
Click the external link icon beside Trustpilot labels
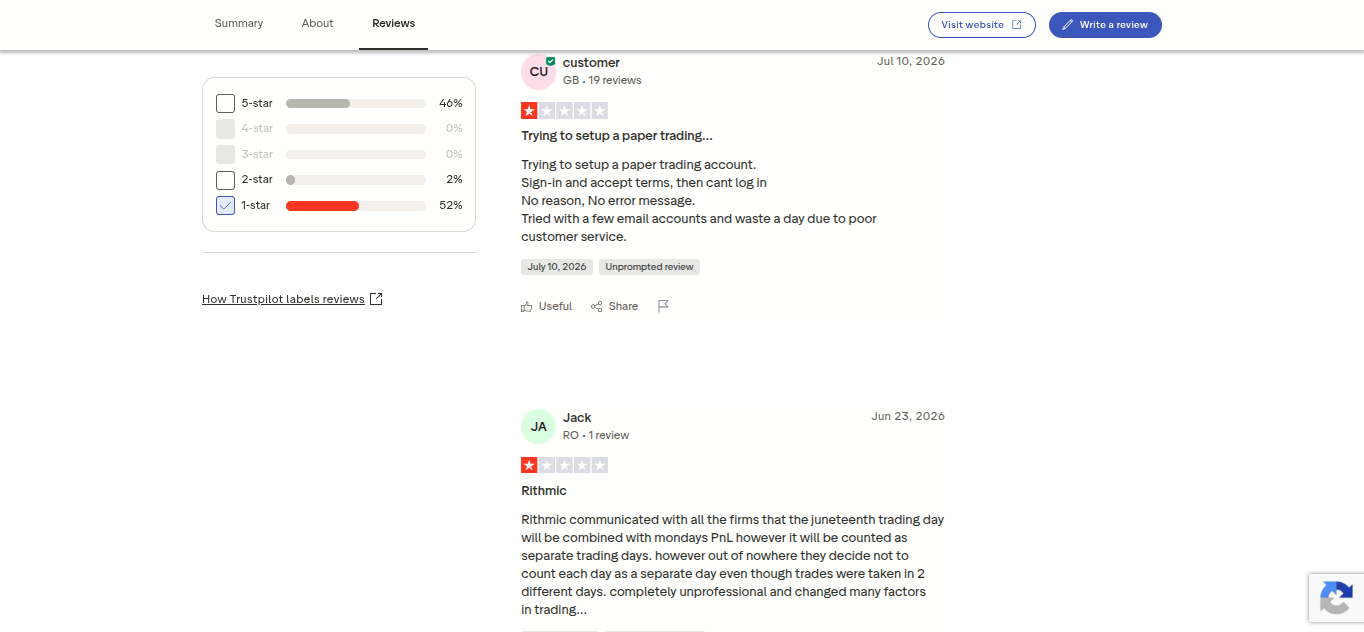376,299
